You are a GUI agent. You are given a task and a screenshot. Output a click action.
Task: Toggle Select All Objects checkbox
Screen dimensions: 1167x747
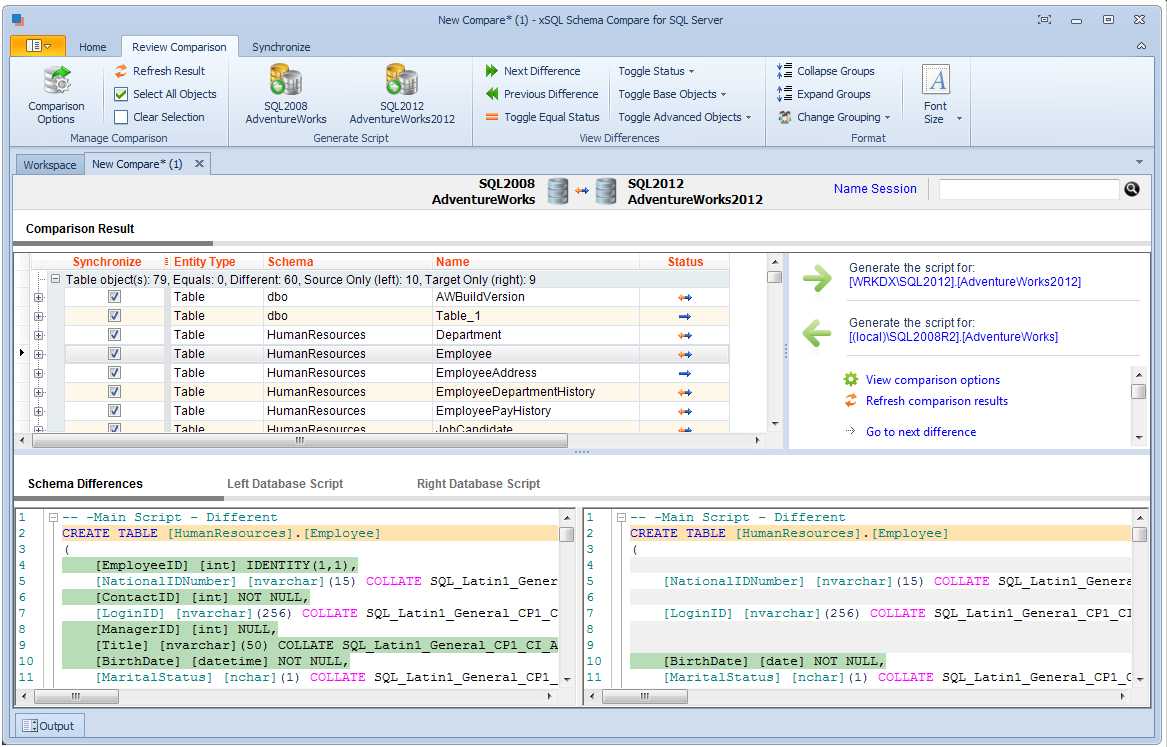point(121,94)
